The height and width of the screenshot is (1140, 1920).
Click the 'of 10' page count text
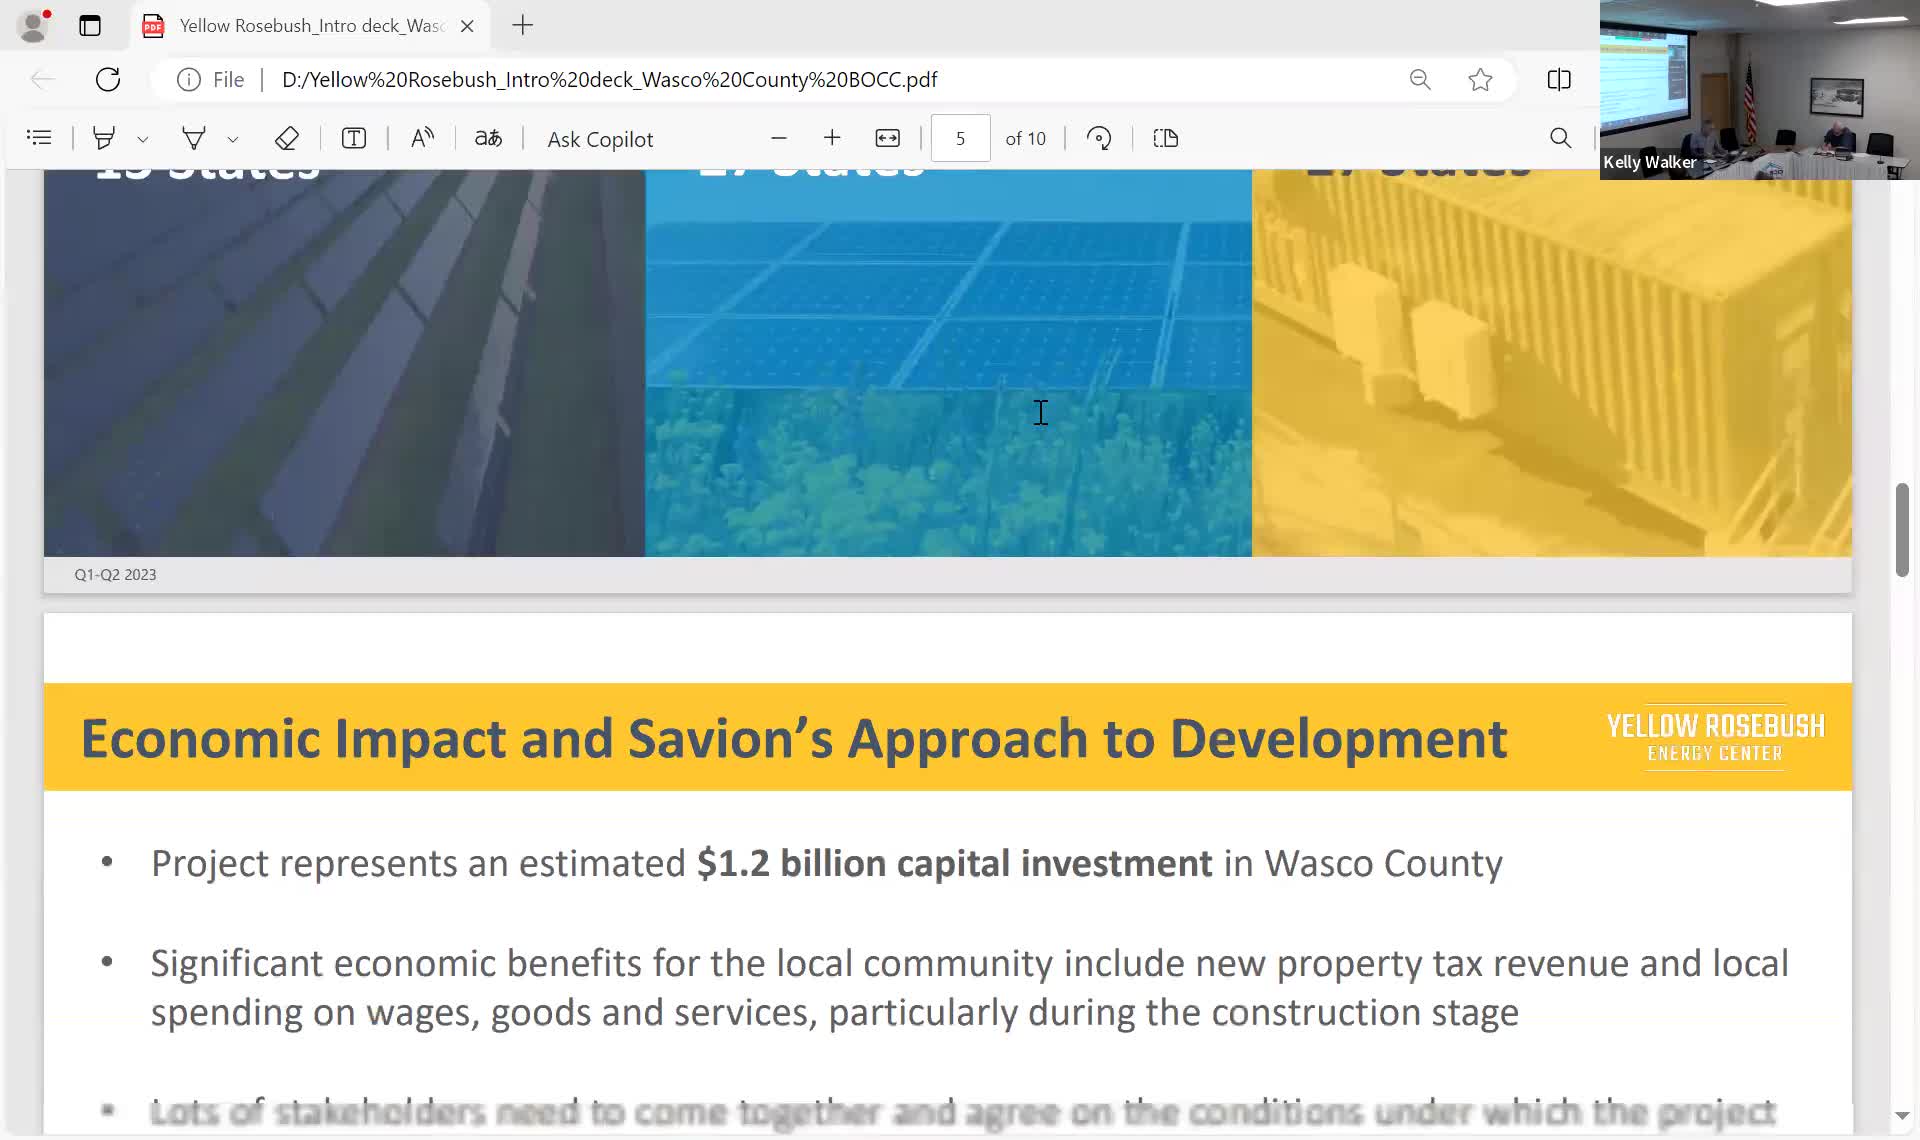(x=1025, y=139)
